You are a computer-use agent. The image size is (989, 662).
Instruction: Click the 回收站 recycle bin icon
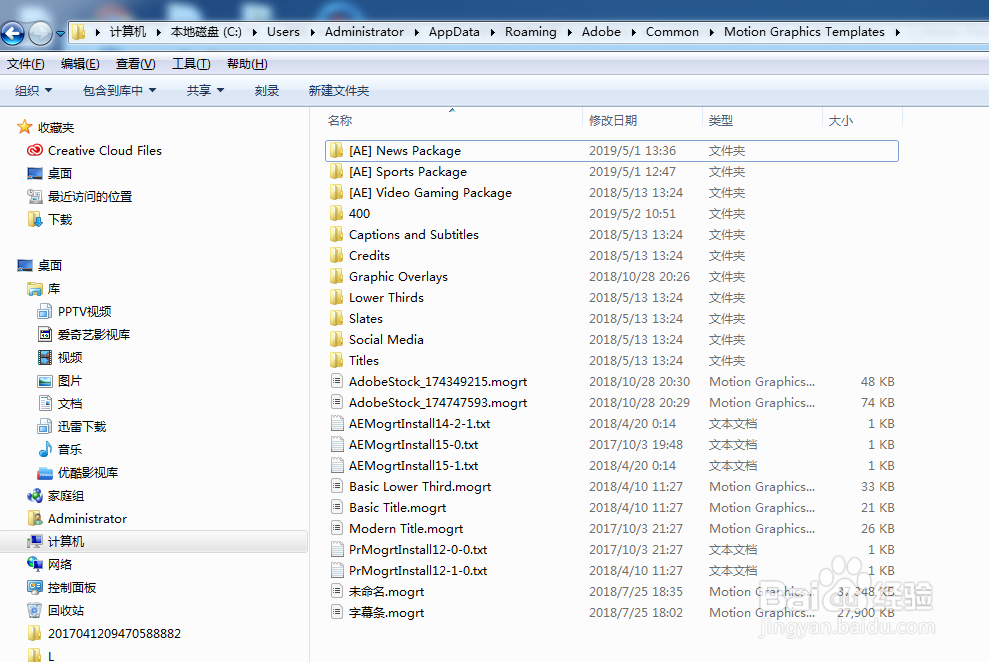click(35, 610)
